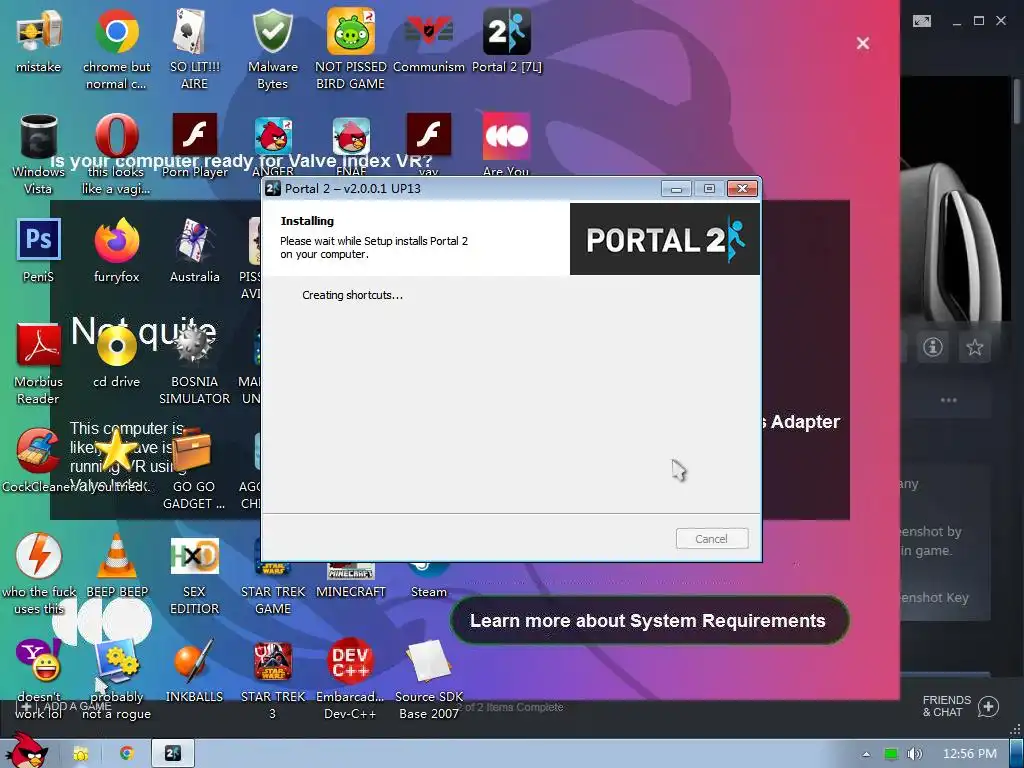Launch the HxD hex editor desktop icon
The height and width of the screenshot is (768, 1024).
coord(195,556)
